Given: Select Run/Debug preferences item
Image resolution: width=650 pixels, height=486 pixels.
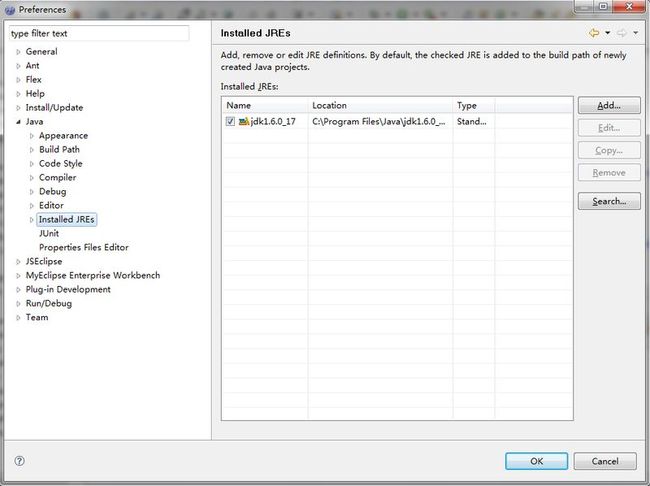Looking at the screenshot, I should (x=49, y=303).
